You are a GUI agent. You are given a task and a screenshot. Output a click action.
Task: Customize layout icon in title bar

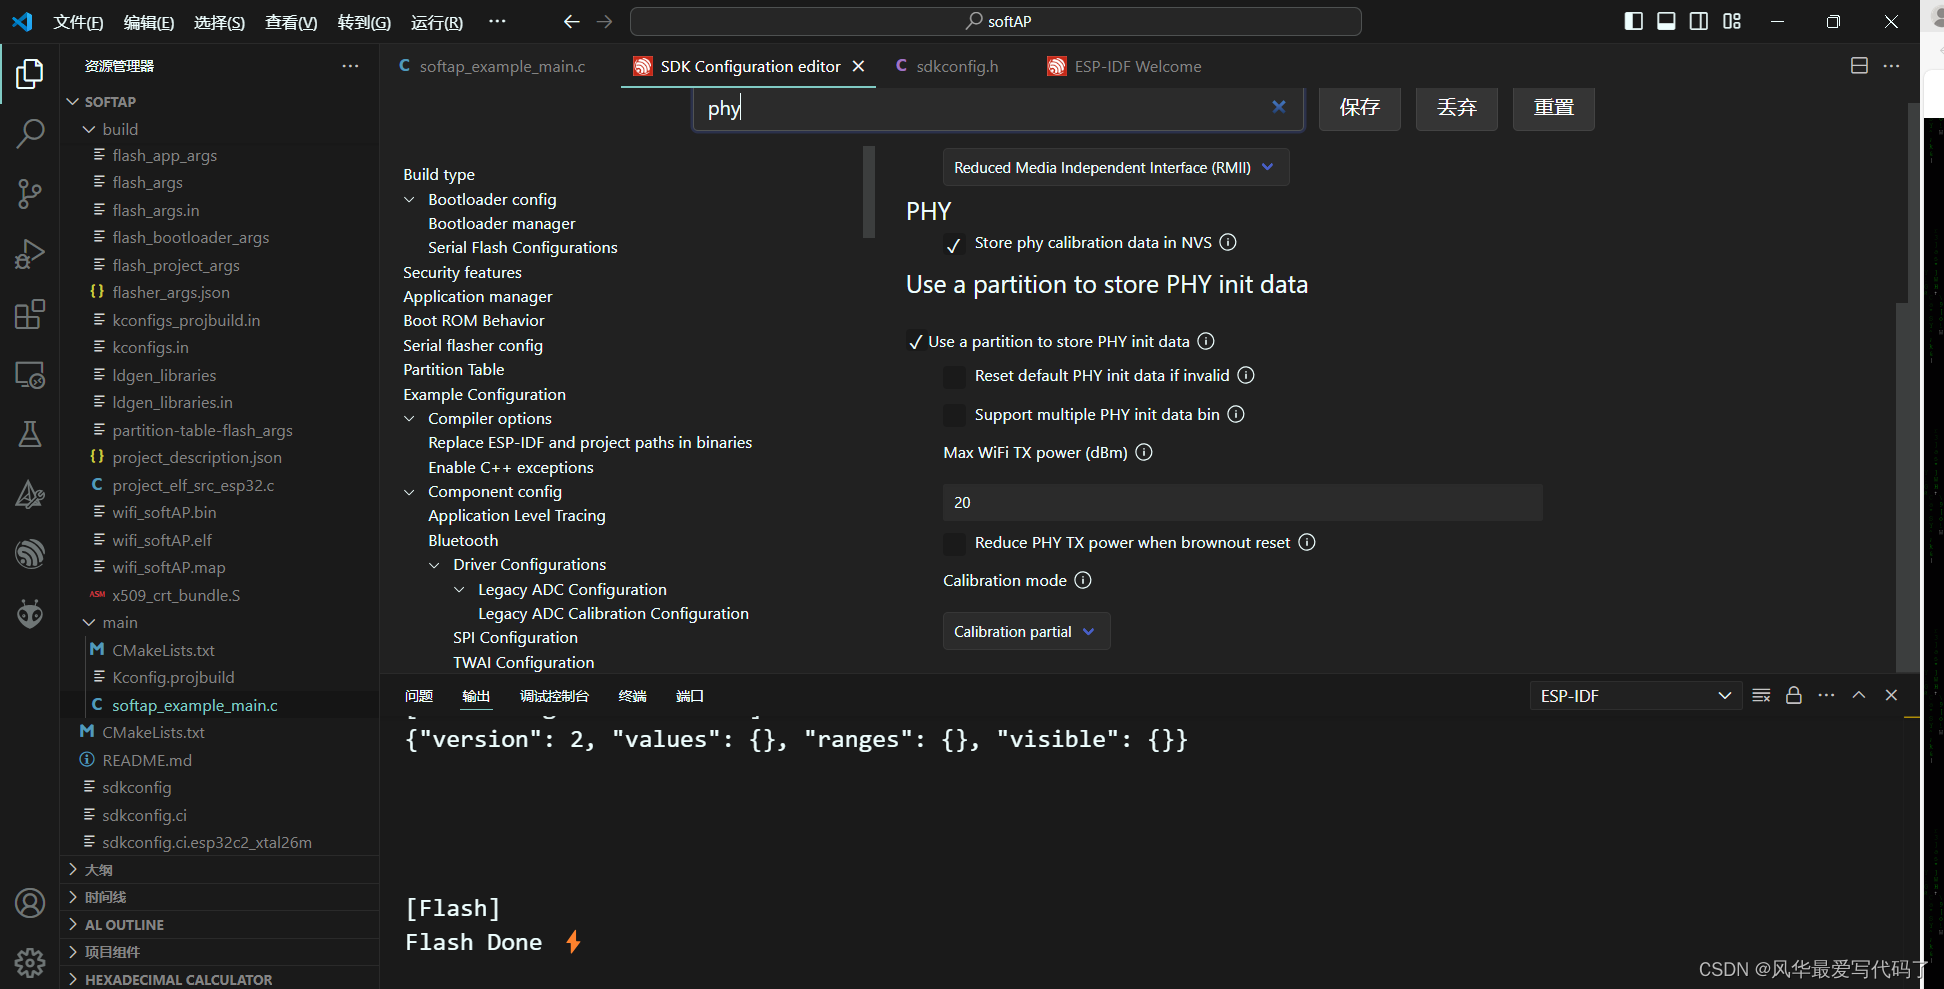(1732, 21)
